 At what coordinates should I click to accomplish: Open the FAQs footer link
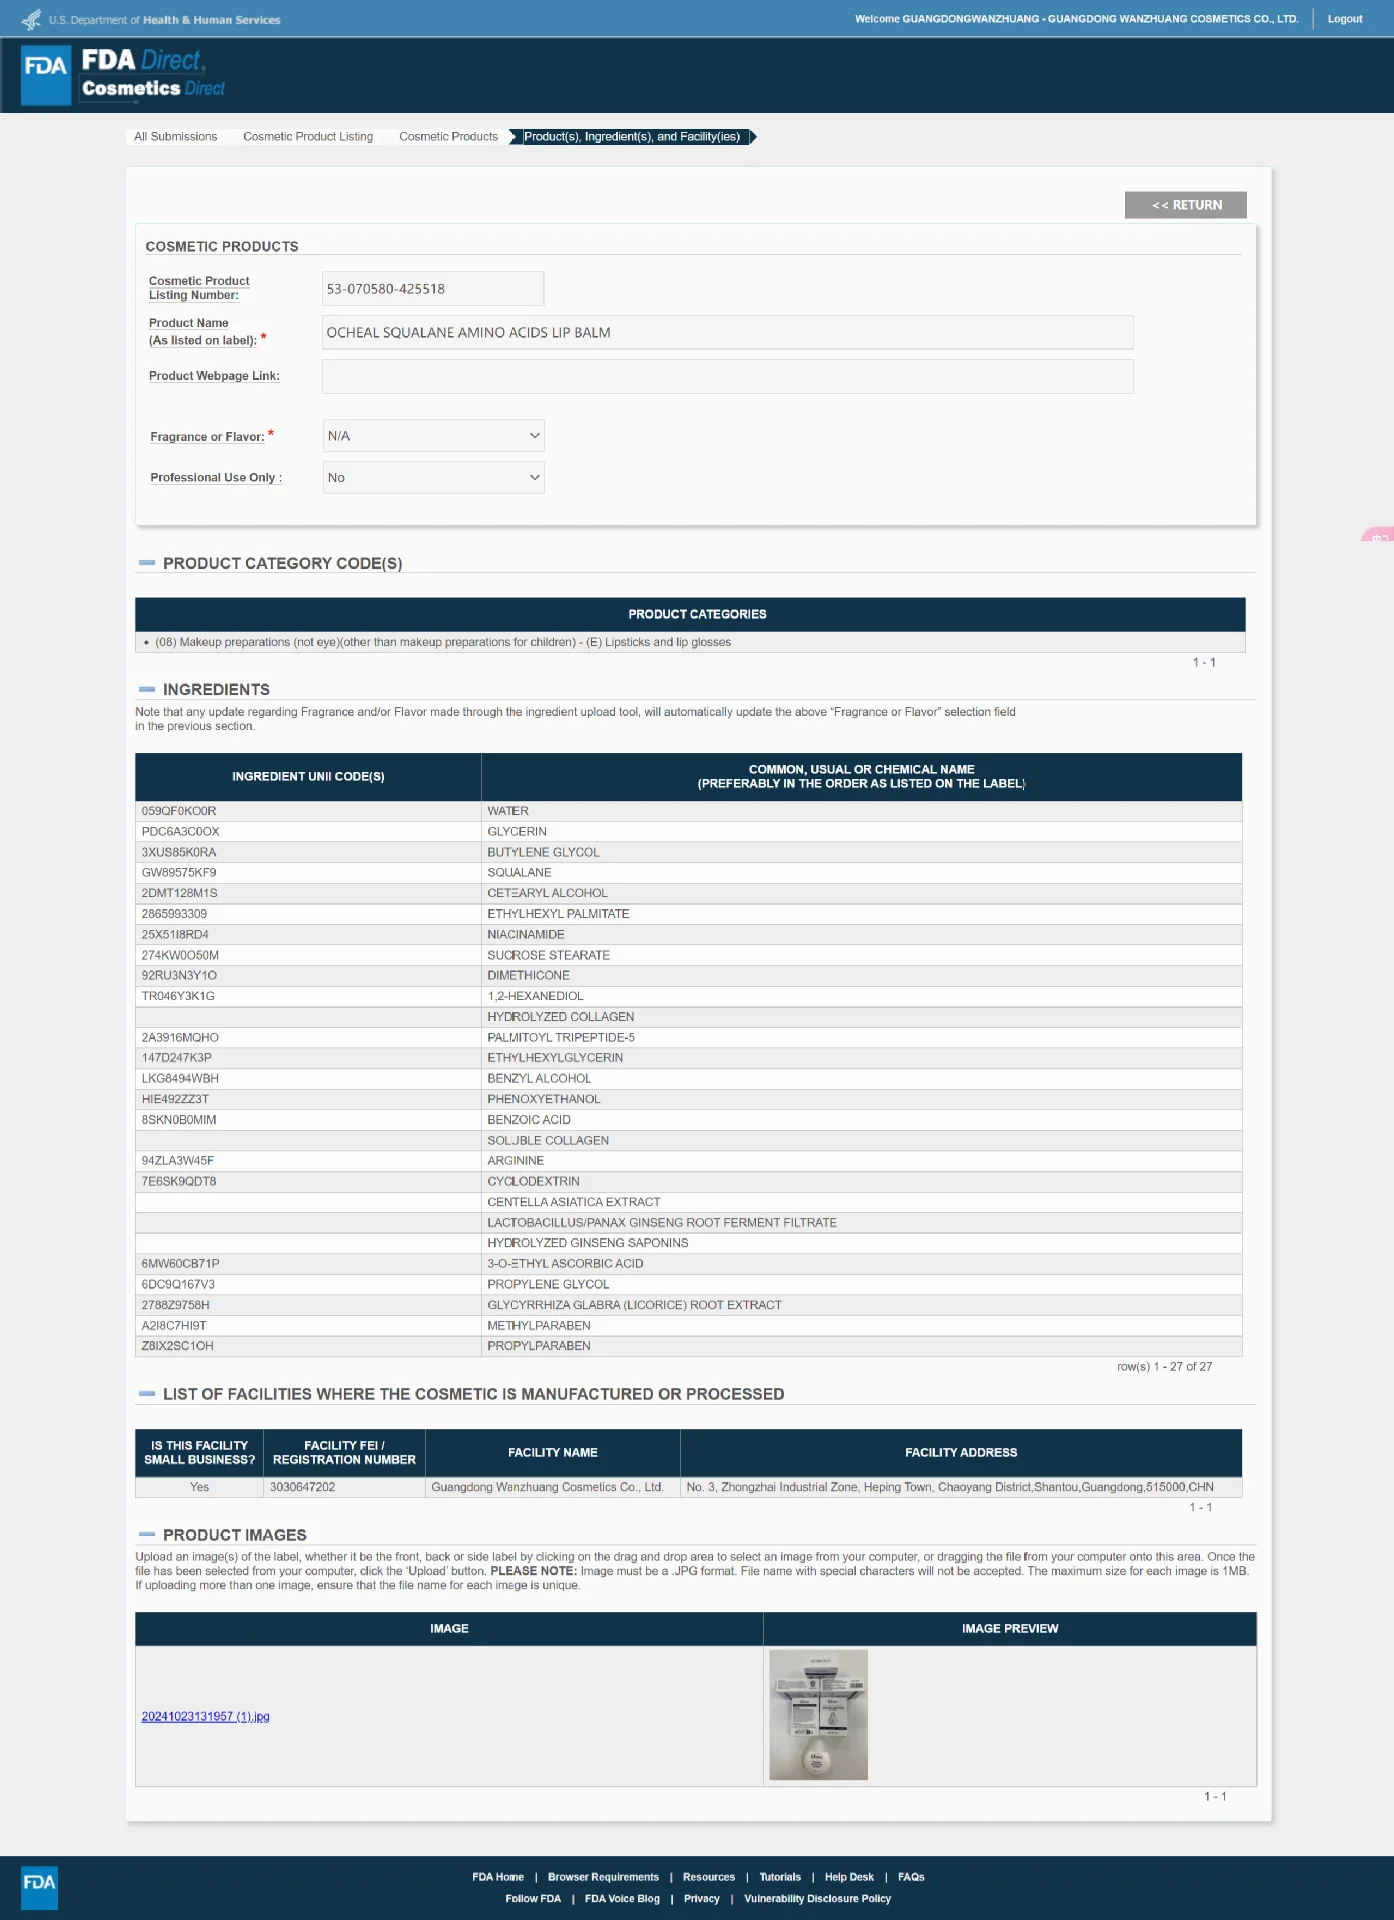[911, 1877]
